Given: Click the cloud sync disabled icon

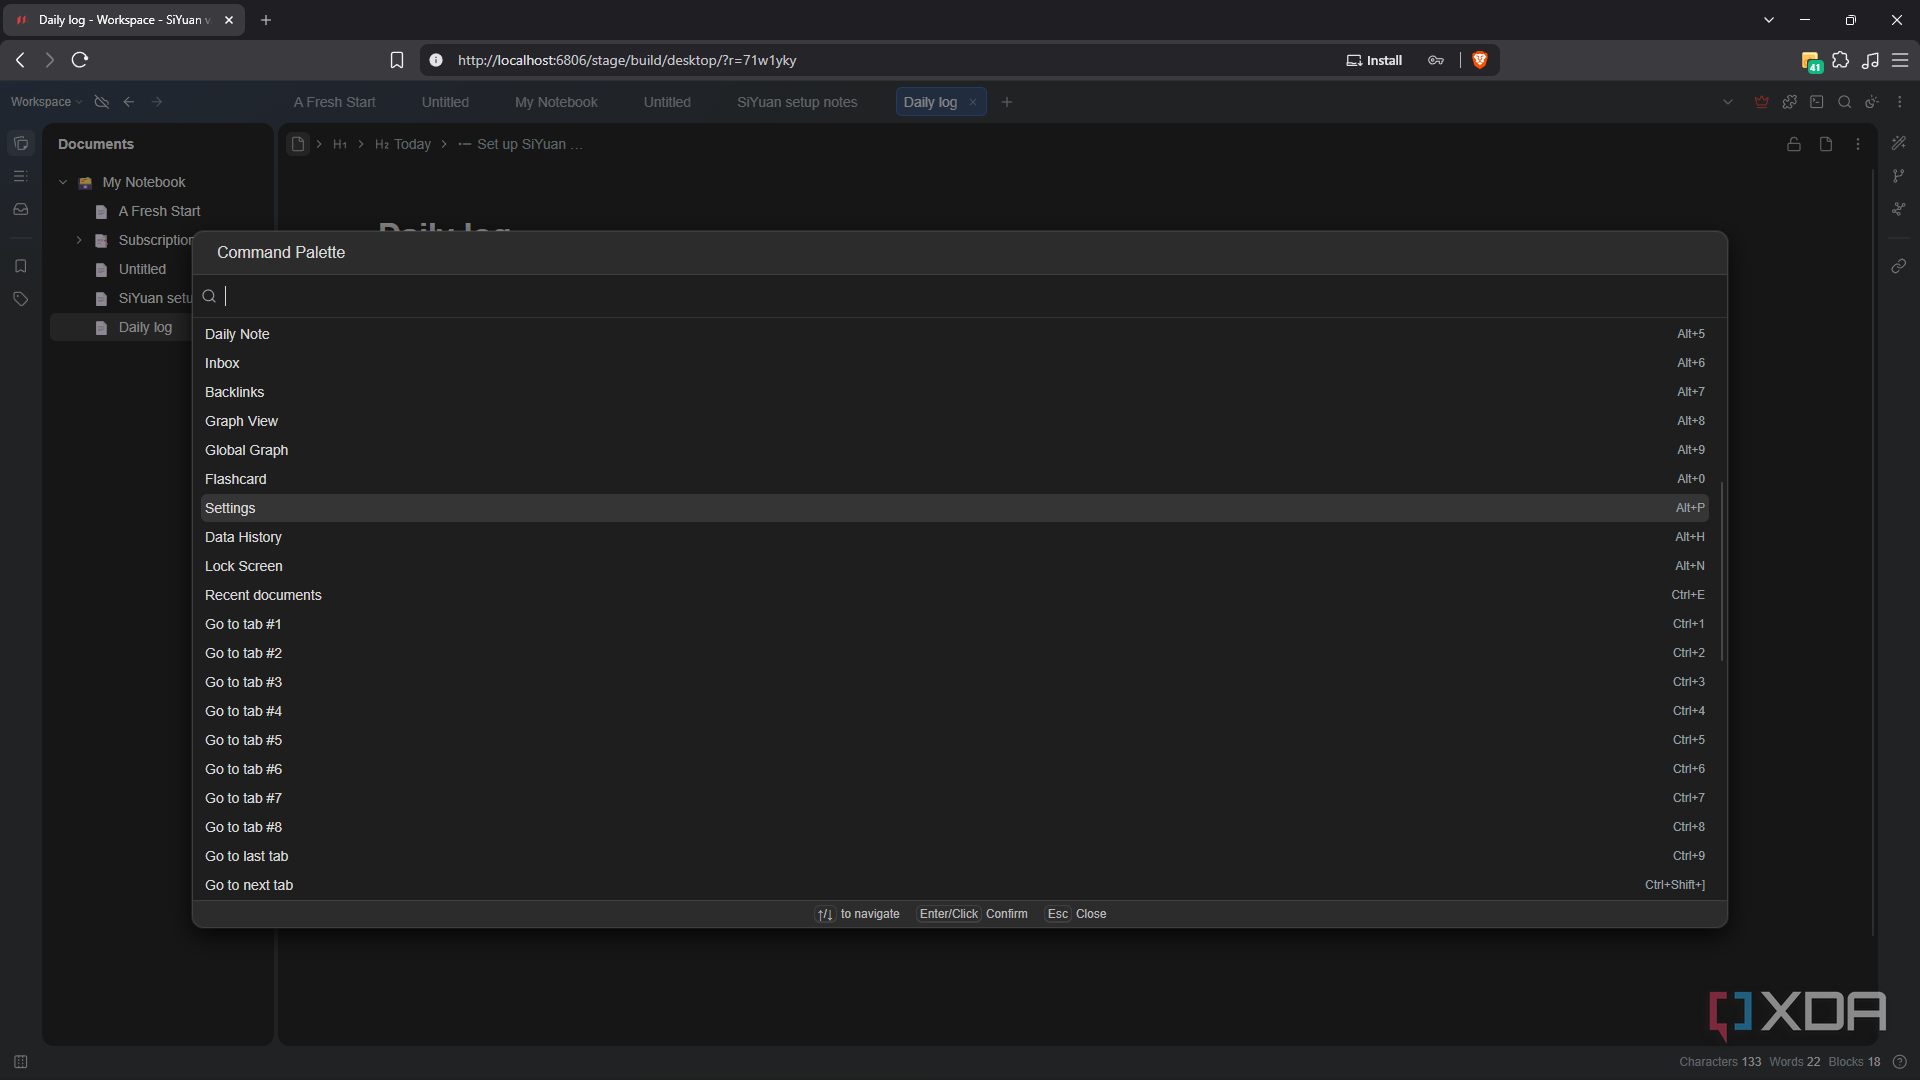Looking at the screenshot, I should coord(101,102).
